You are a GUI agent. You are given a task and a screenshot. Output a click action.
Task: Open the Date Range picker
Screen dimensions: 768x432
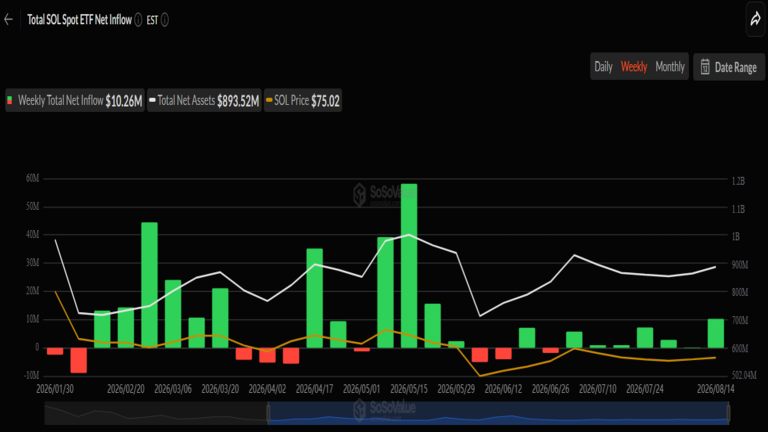(x=729, y=67)
